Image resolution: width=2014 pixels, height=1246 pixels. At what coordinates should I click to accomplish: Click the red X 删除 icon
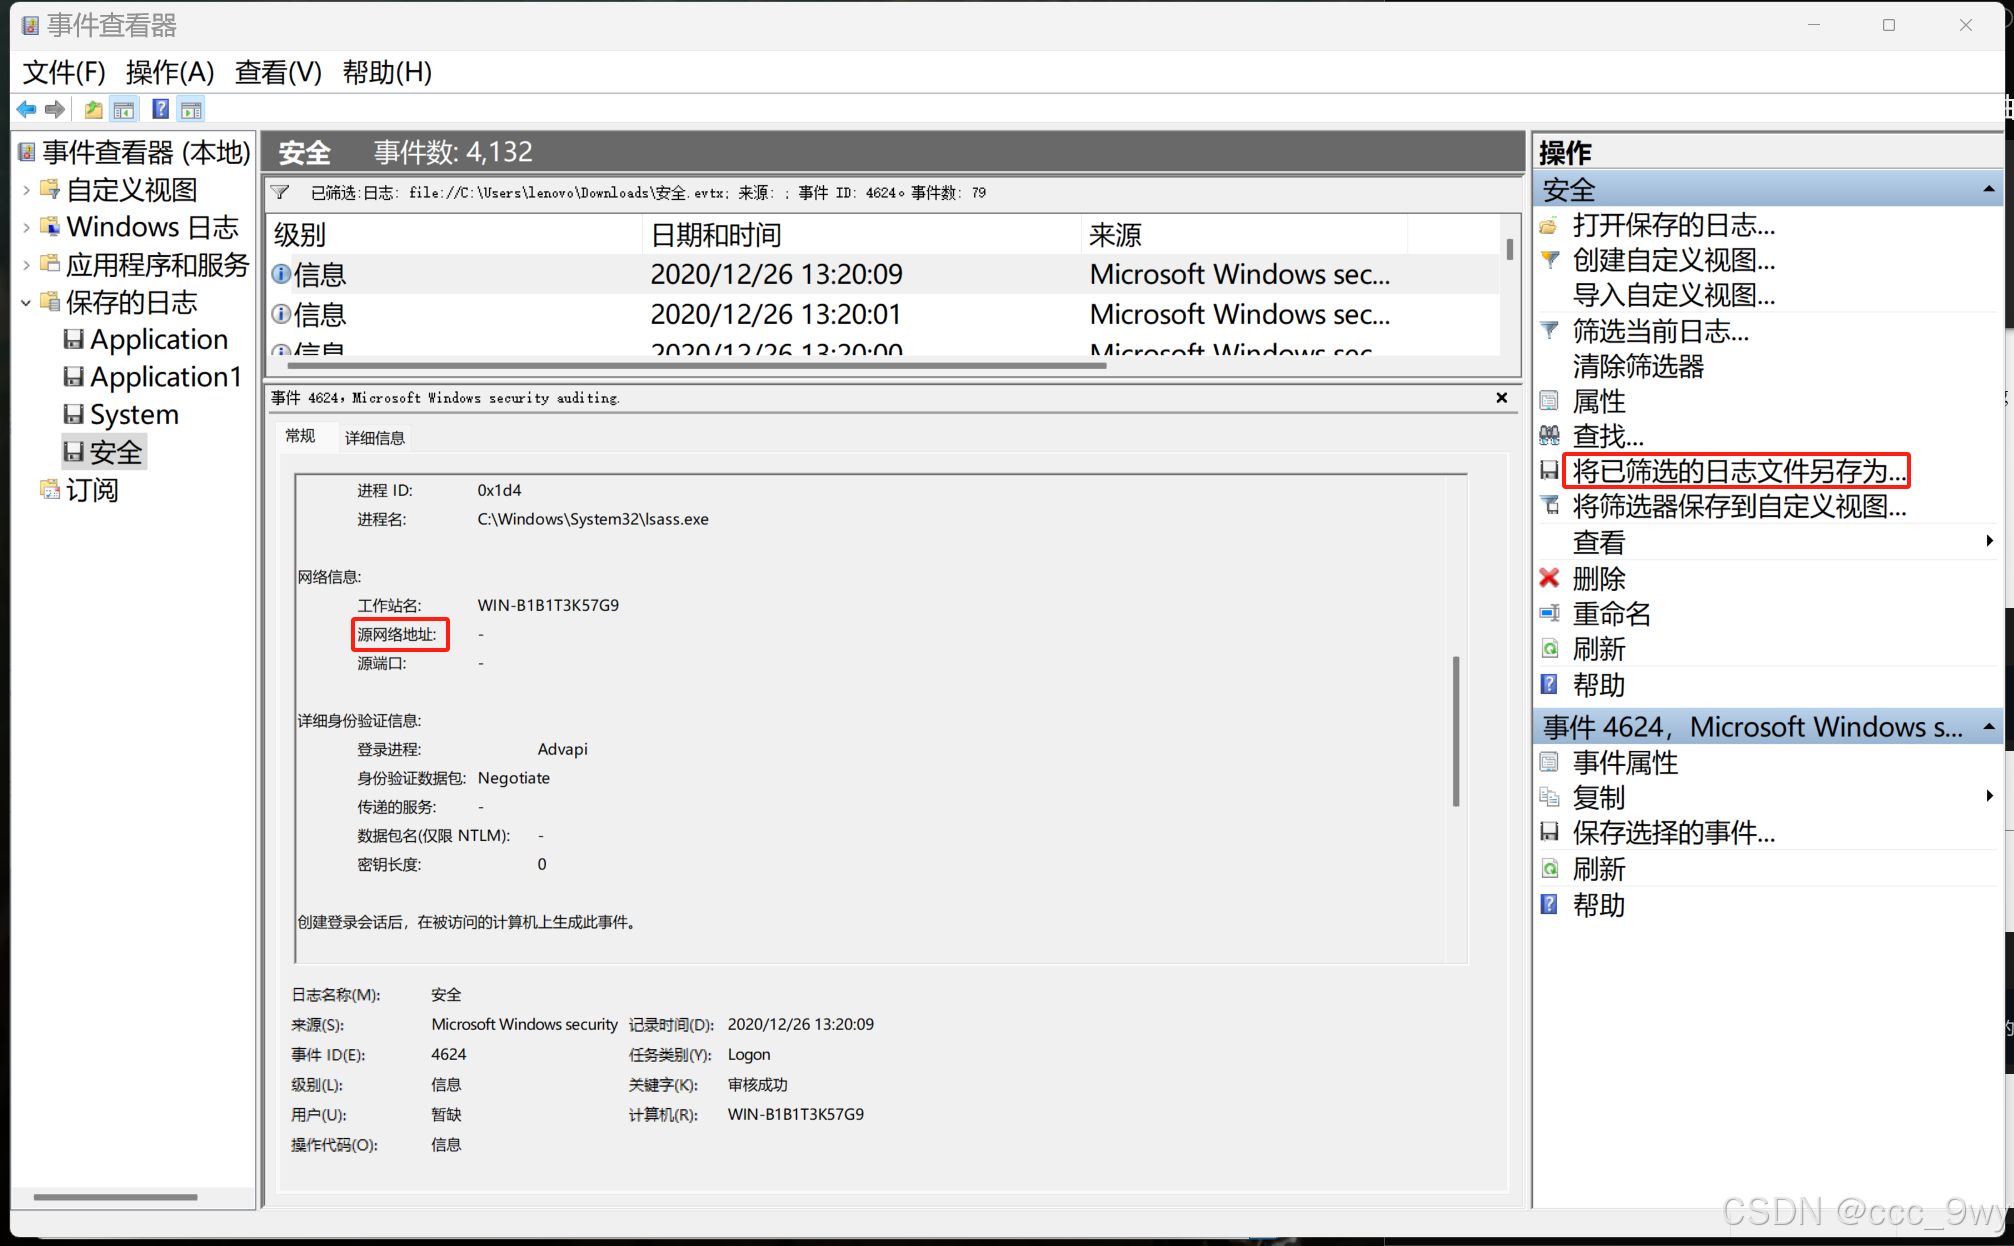[x=1549, y=578]
